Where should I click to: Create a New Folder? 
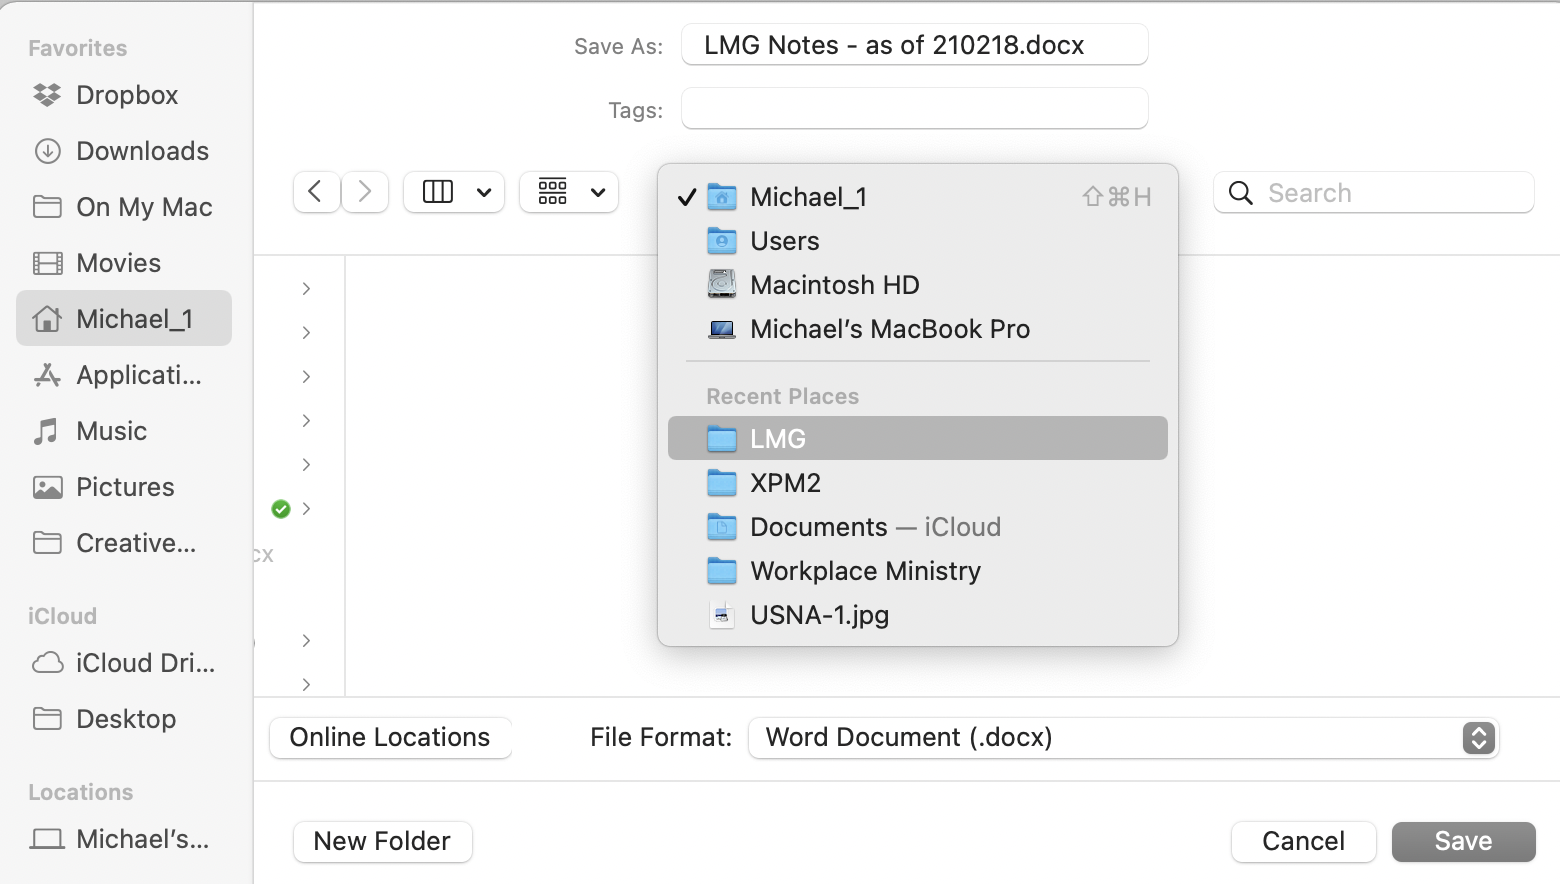[382, 842]
